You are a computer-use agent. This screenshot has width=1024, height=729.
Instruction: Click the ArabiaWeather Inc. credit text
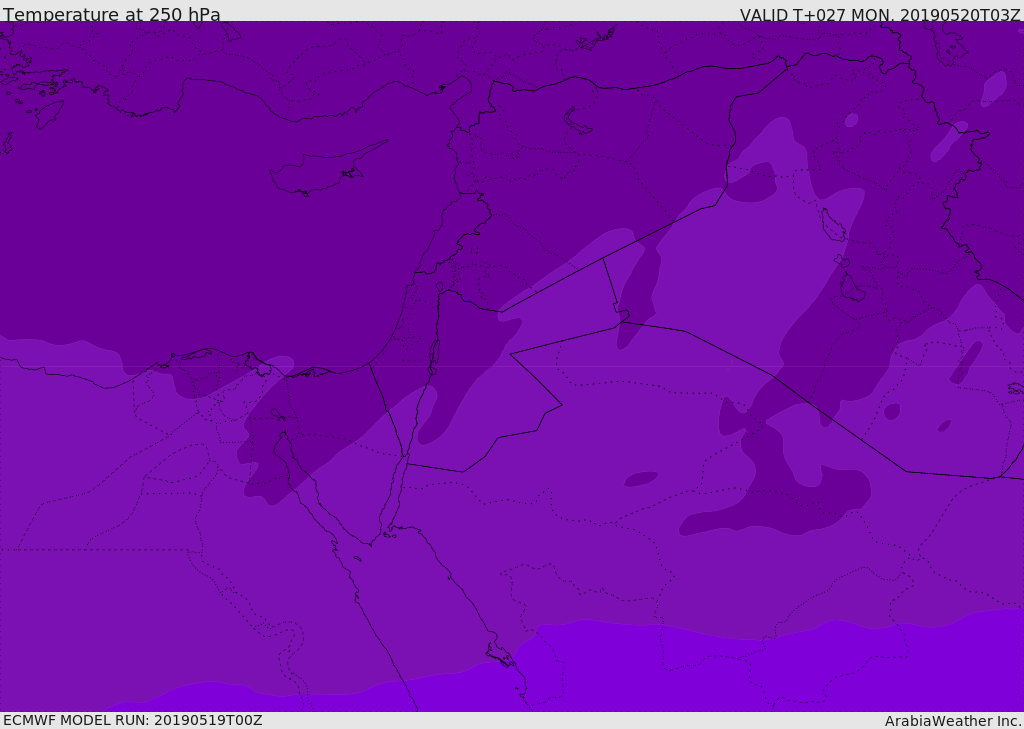952,721
